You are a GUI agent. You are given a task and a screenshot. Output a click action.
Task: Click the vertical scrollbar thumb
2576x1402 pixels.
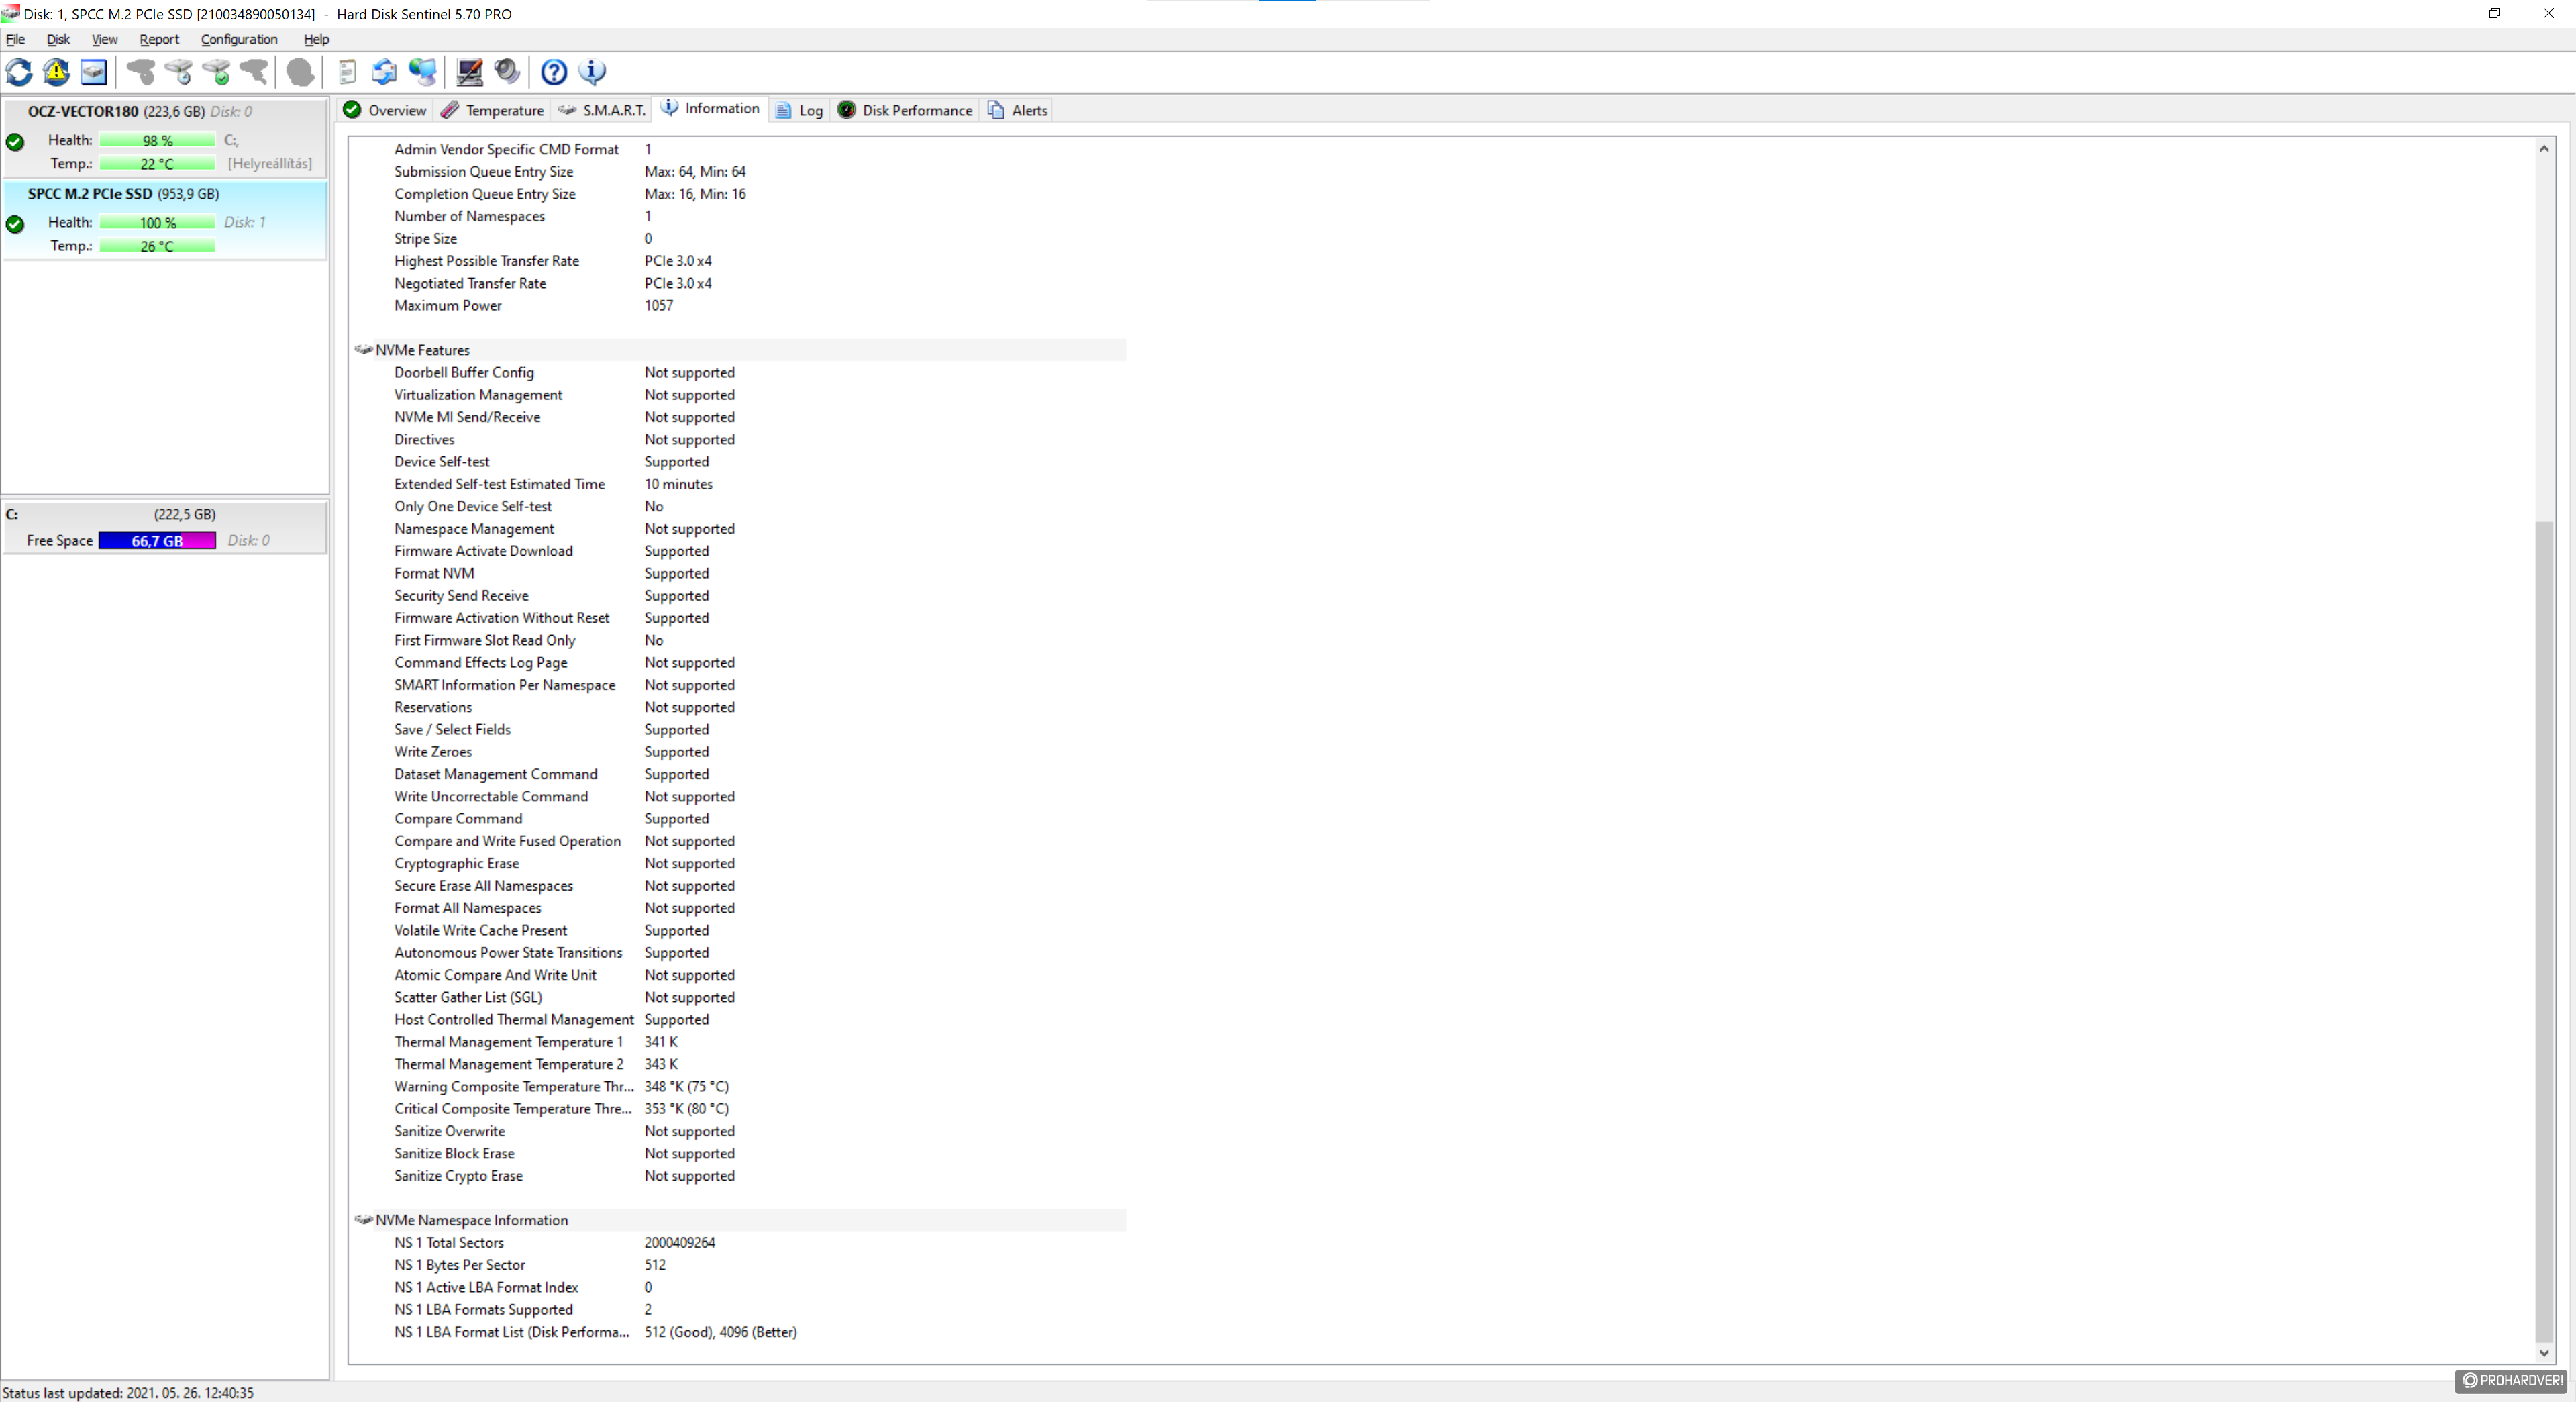(x=2544, y=932)
